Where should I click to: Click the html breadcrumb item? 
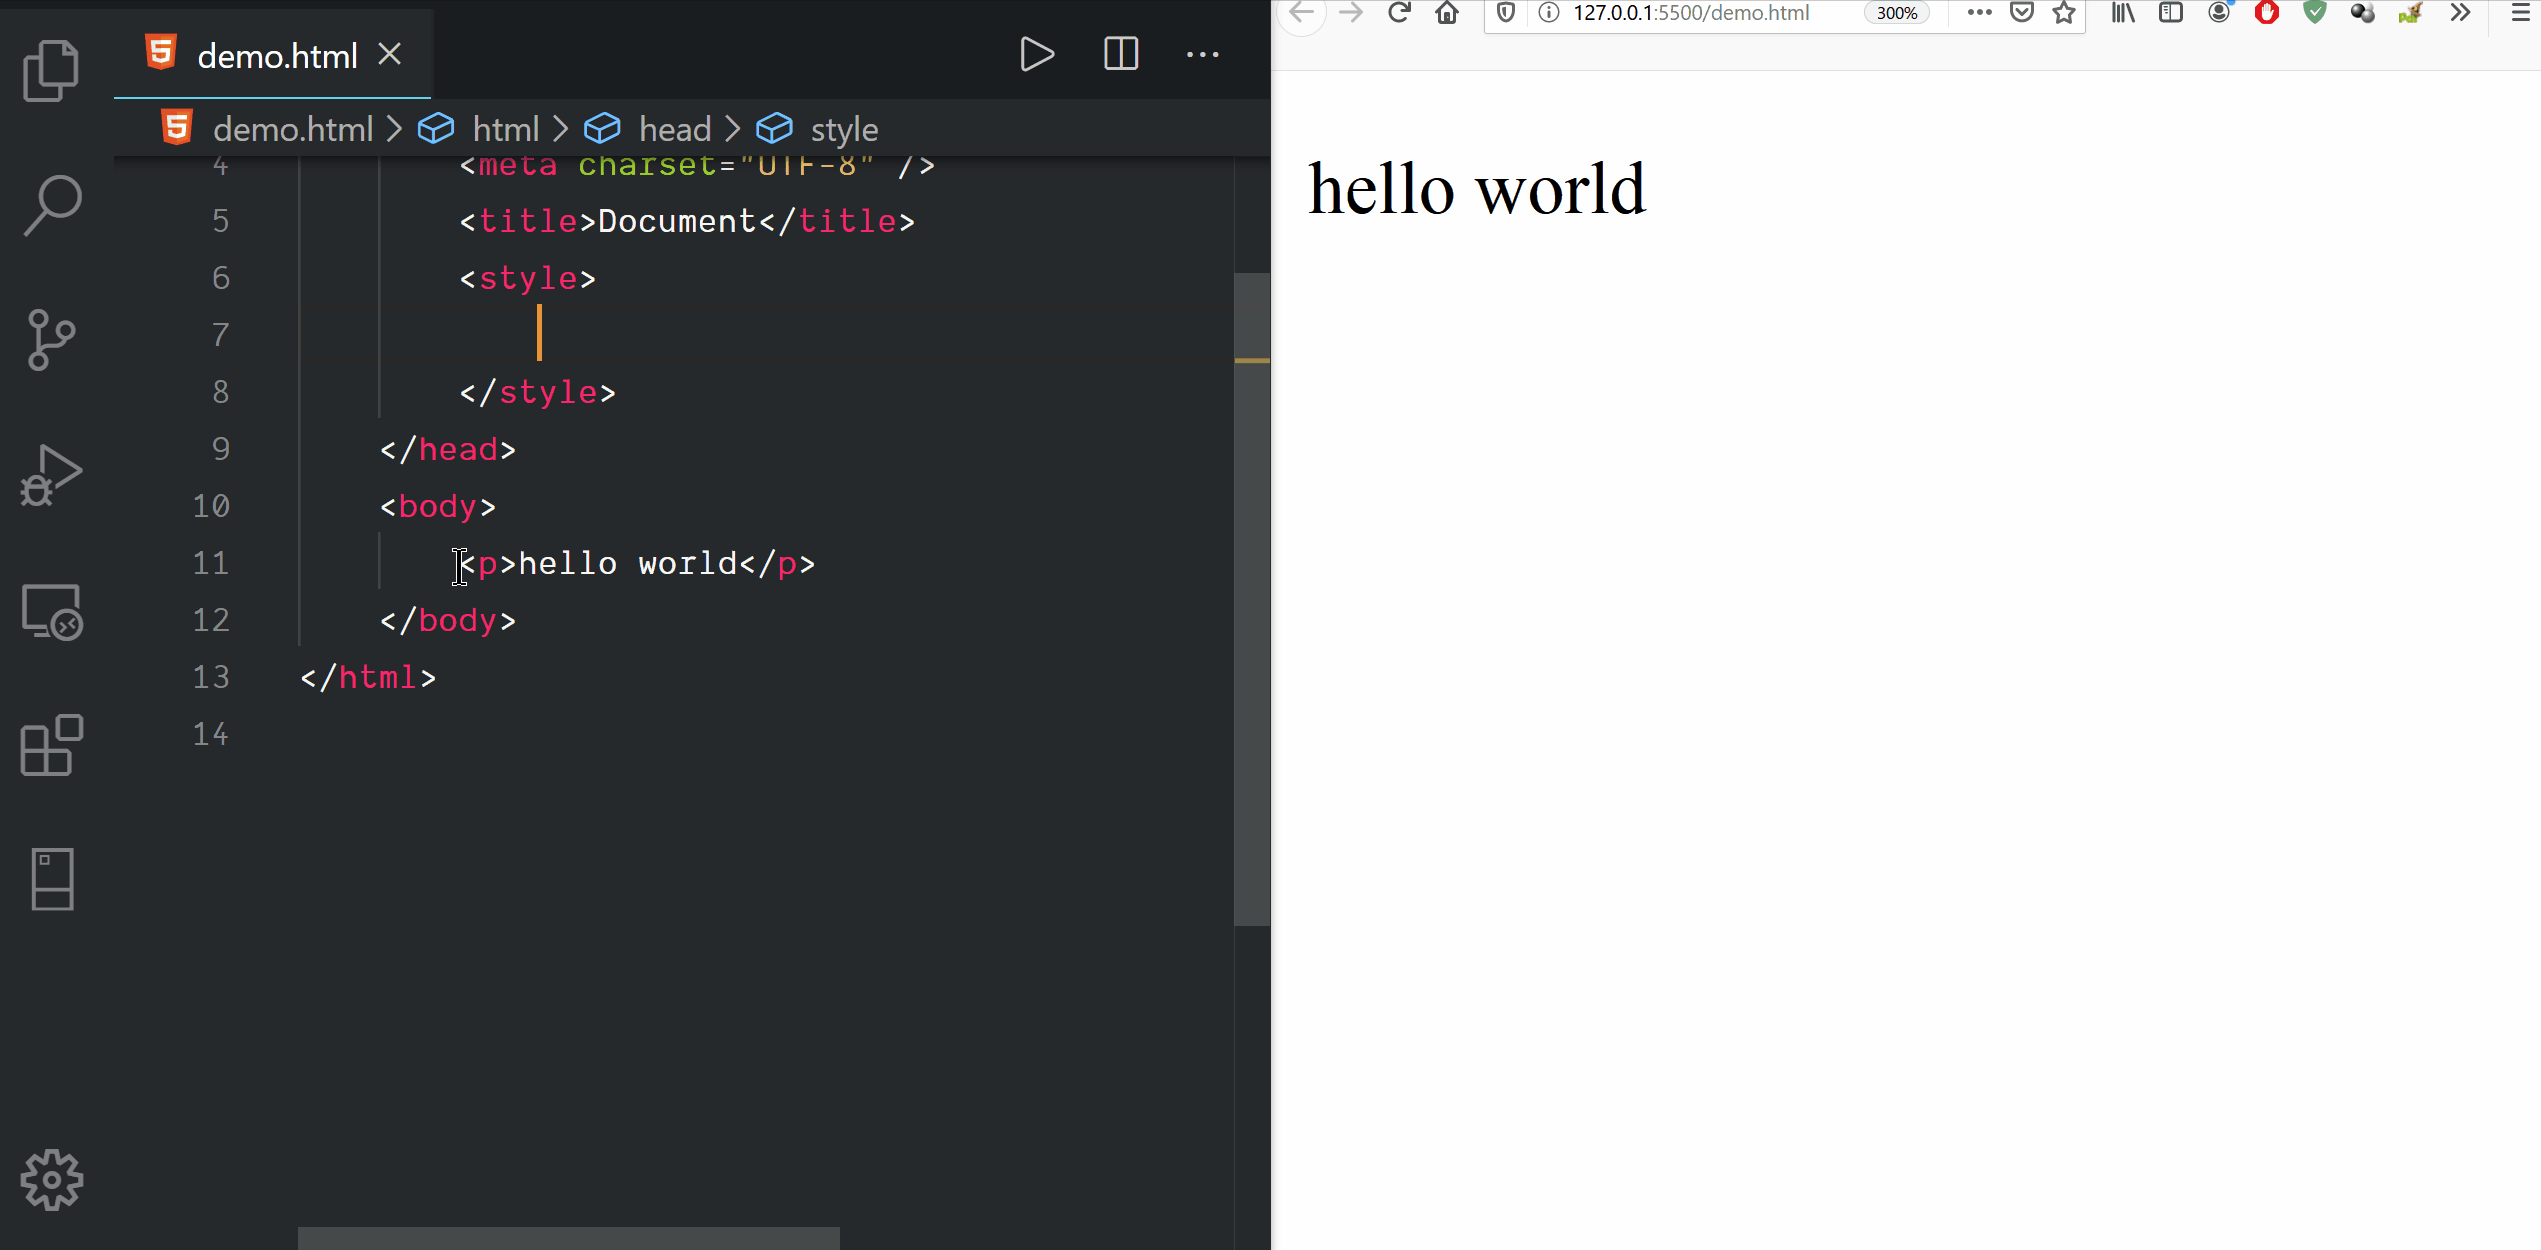(505, 129)
